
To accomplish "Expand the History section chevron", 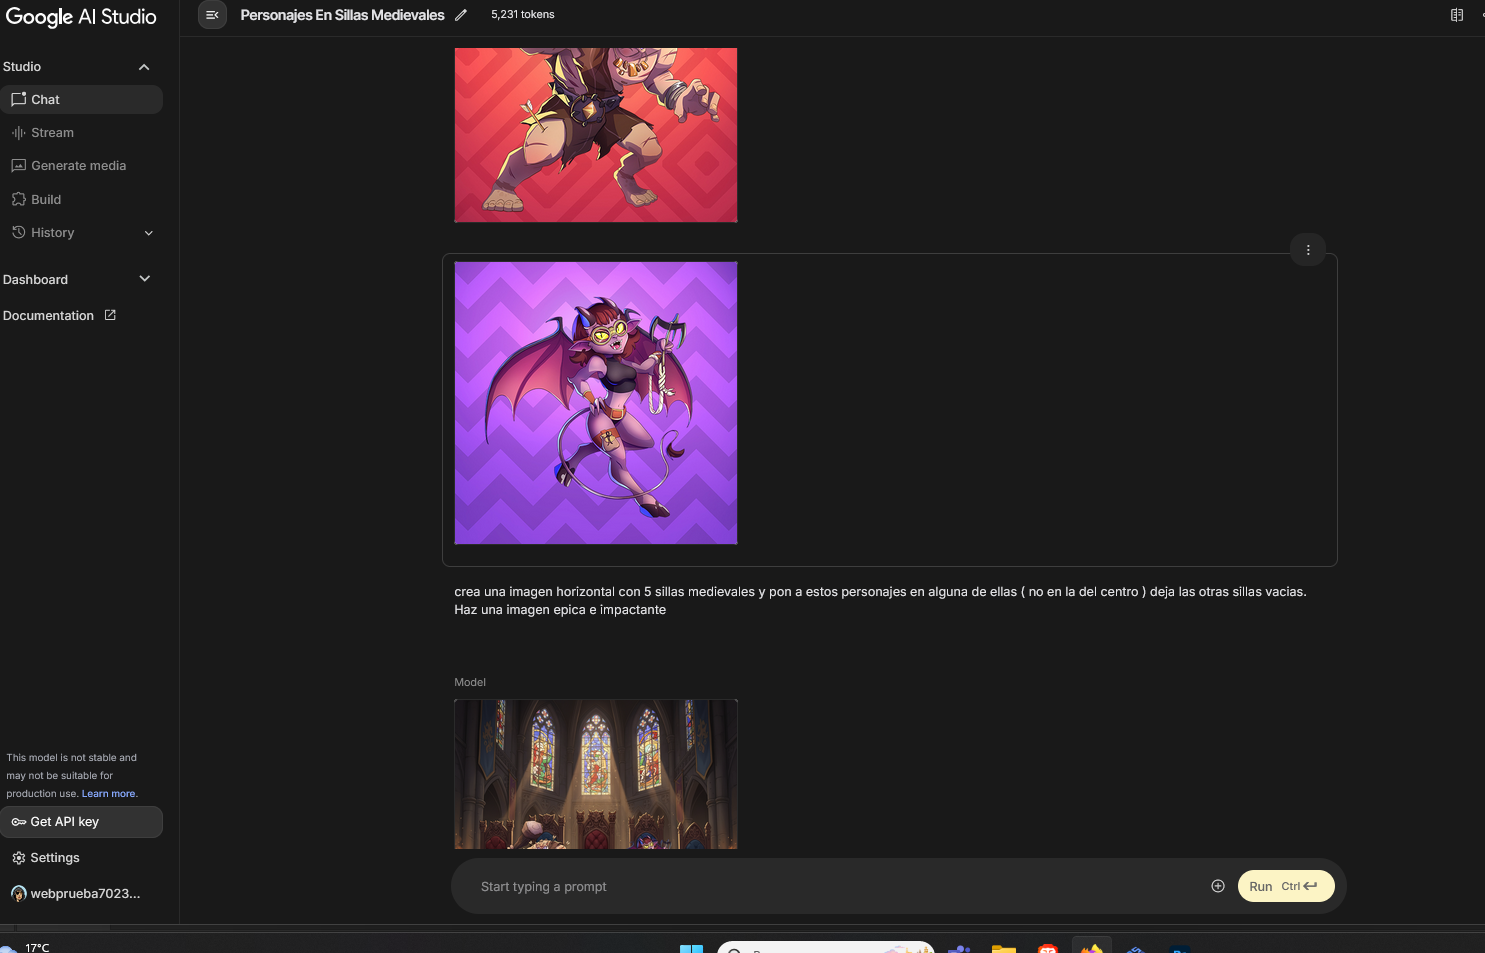I will coord(149,233).
